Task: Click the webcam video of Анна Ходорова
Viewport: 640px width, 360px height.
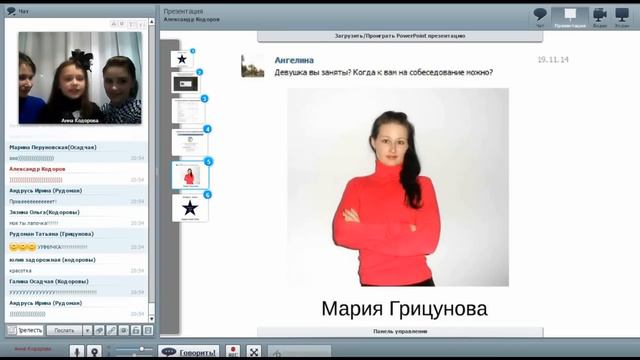Action: point(80,78)
